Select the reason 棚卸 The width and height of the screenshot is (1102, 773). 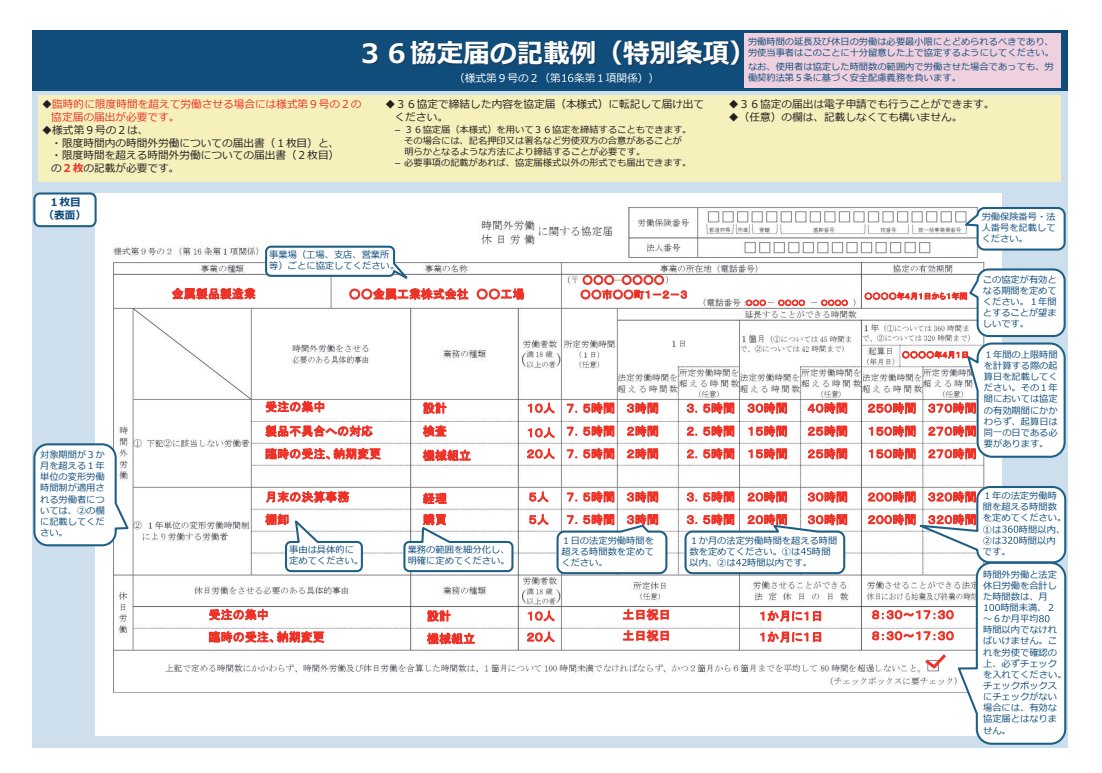click(277, 519)
